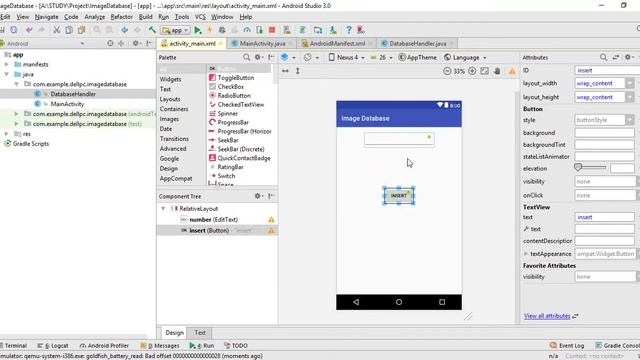Screen dimensions: 640x360
Task: Open layout_width dropdown arrow
Action: point(630,83)
